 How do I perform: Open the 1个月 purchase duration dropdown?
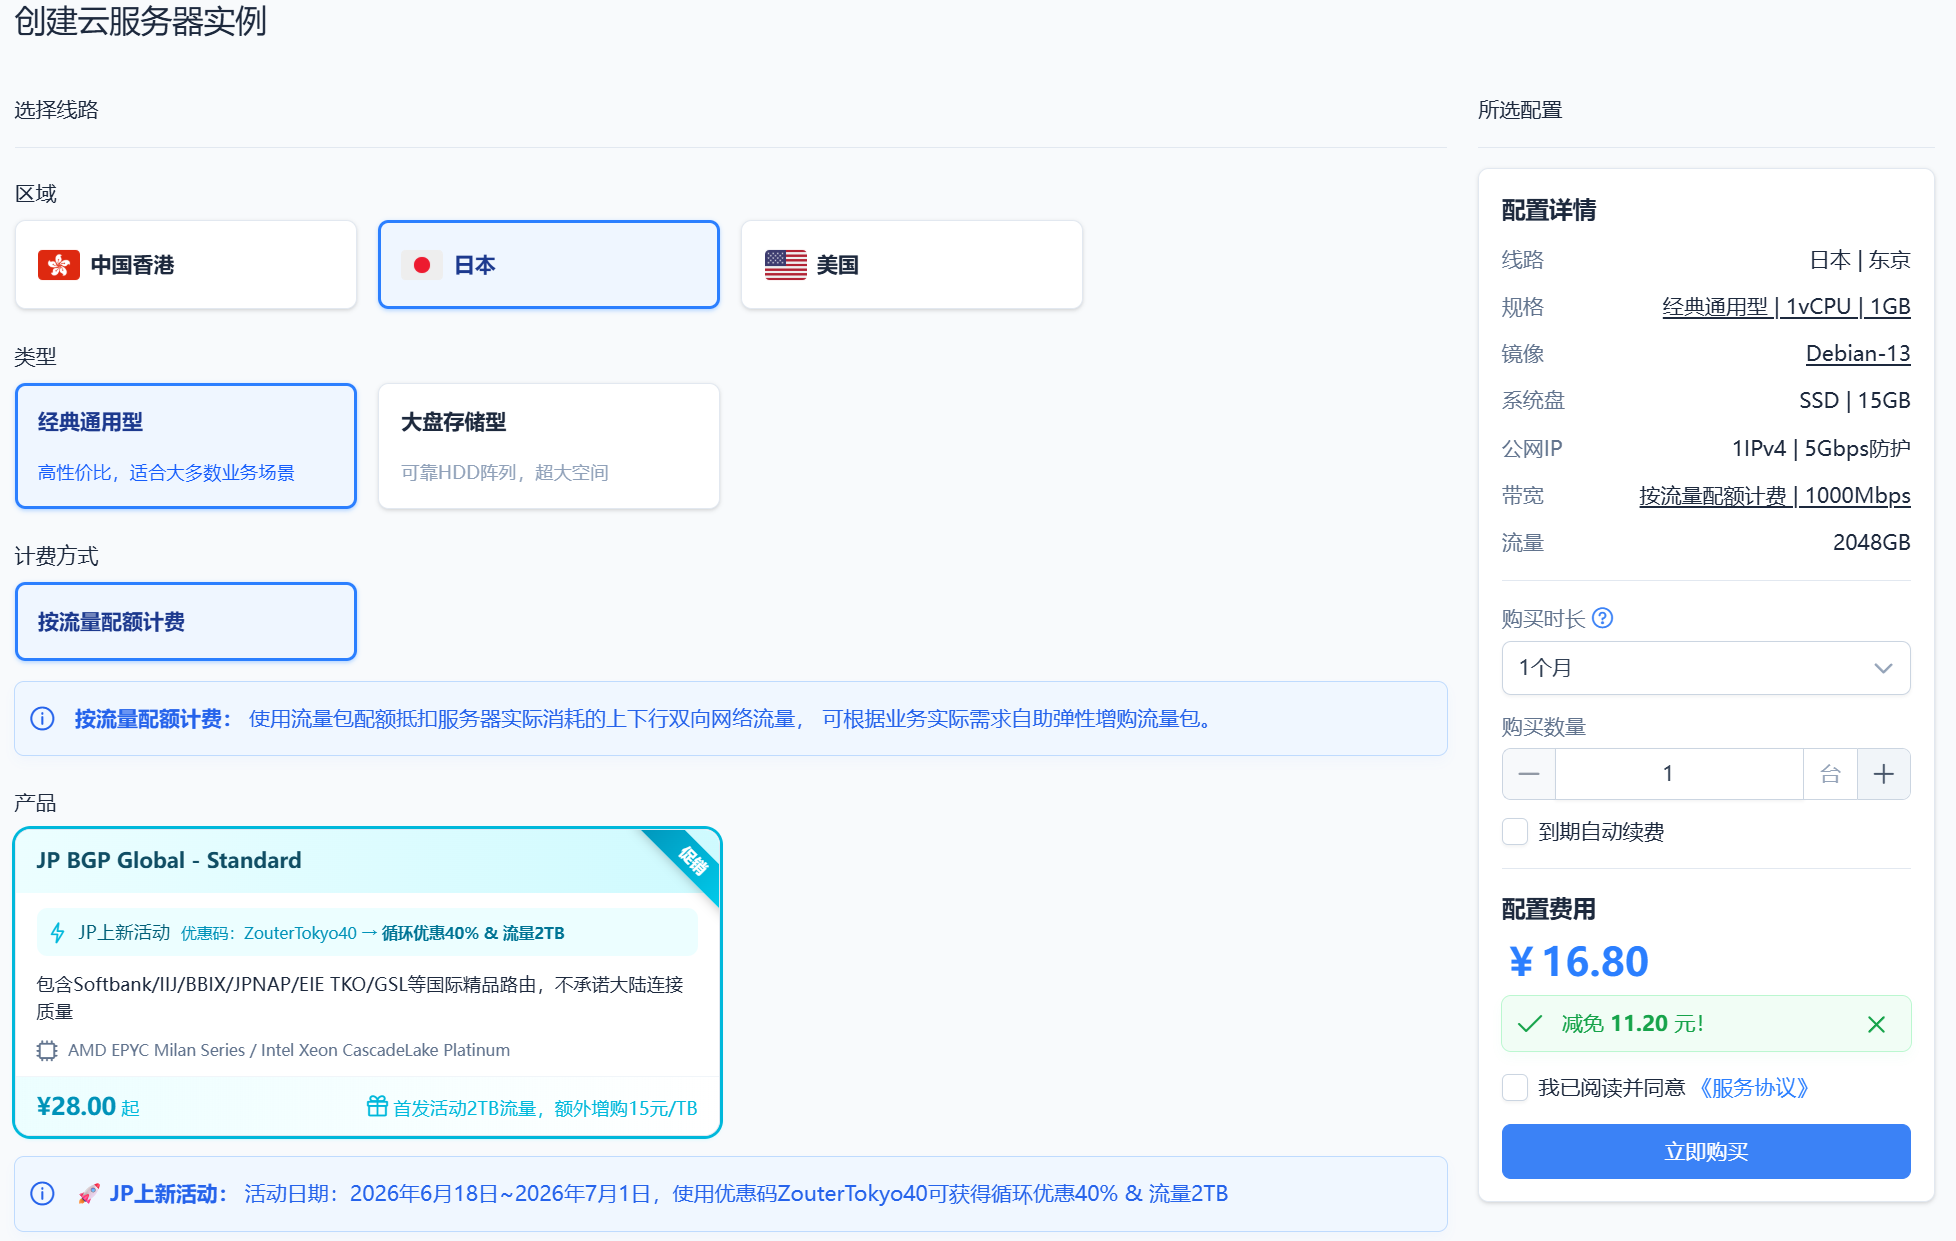point(1706,668)
